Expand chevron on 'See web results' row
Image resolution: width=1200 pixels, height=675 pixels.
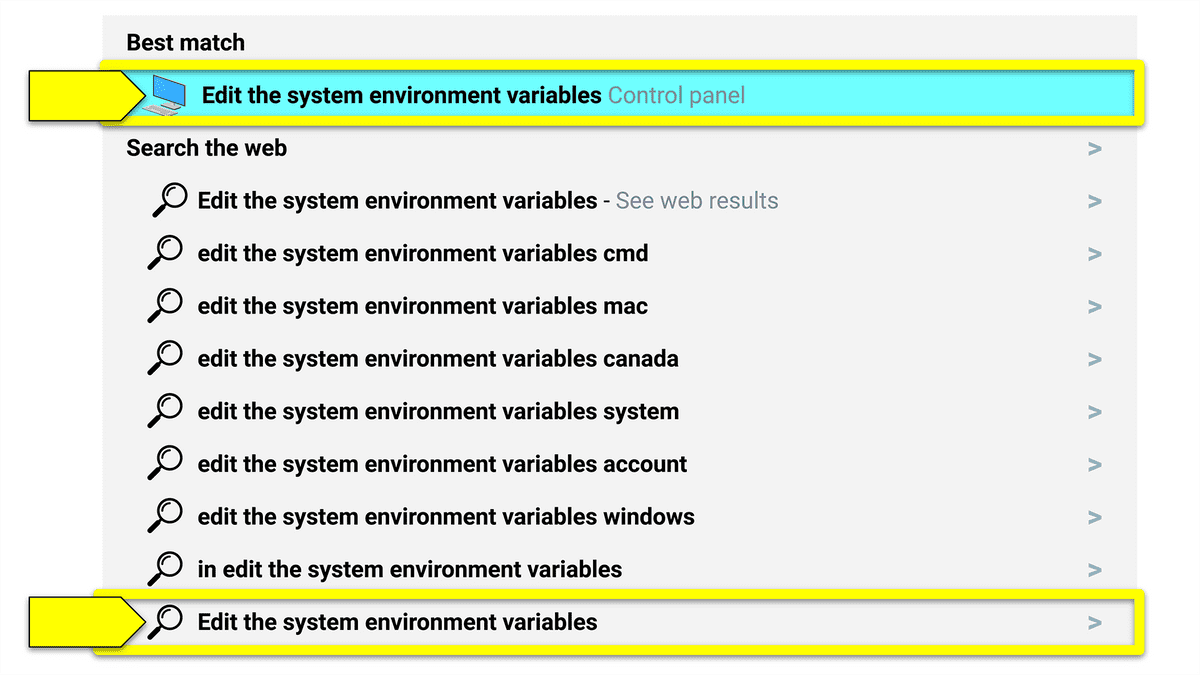point(1095,202)
